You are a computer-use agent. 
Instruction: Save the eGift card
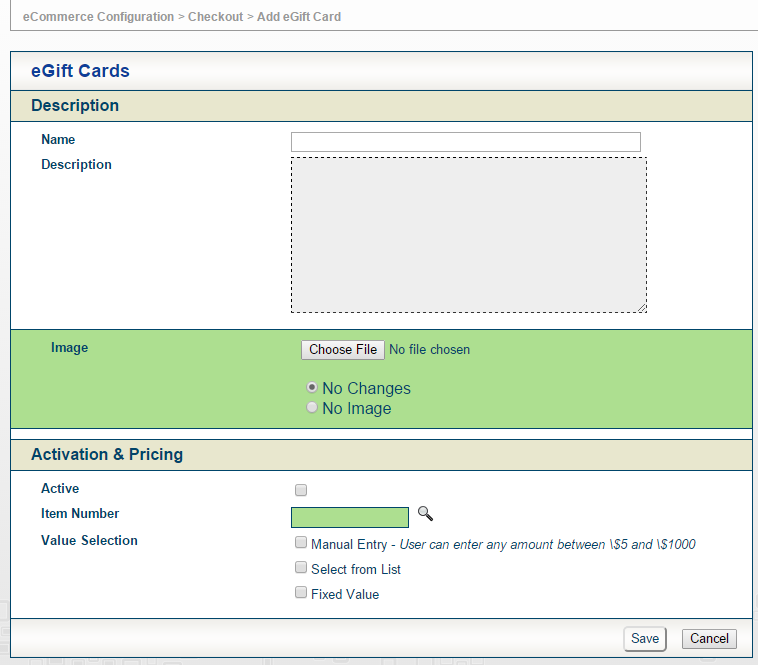644,639
